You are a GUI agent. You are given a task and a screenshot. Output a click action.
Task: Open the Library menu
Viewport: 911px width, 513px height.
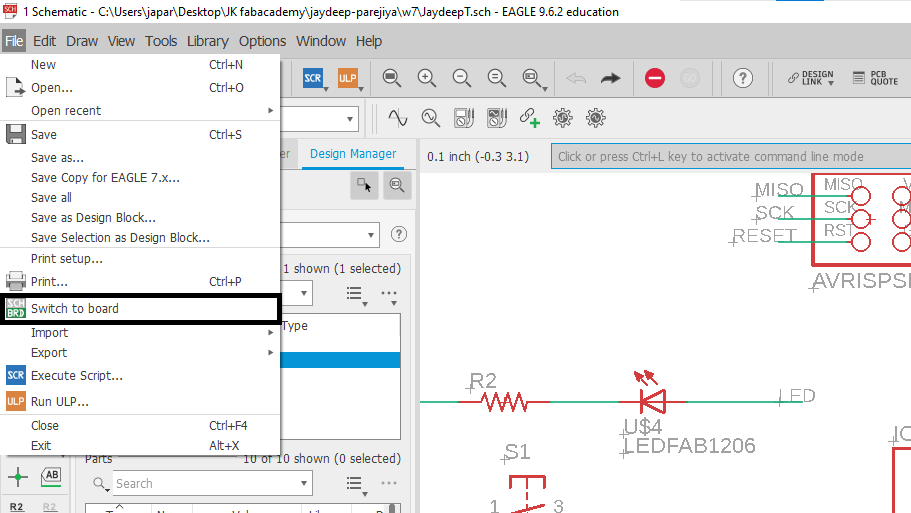[x=207, y=41]
